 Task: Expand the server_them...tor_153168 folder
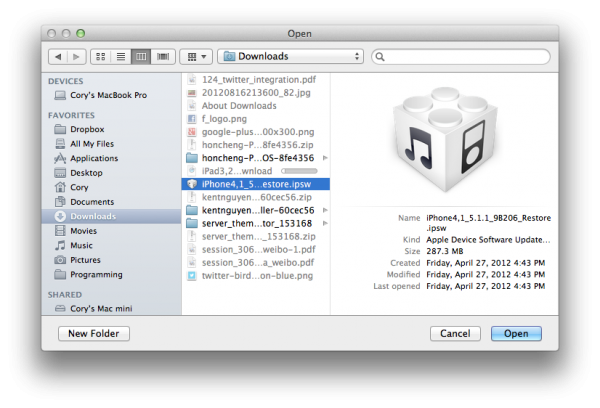[256, 224]
